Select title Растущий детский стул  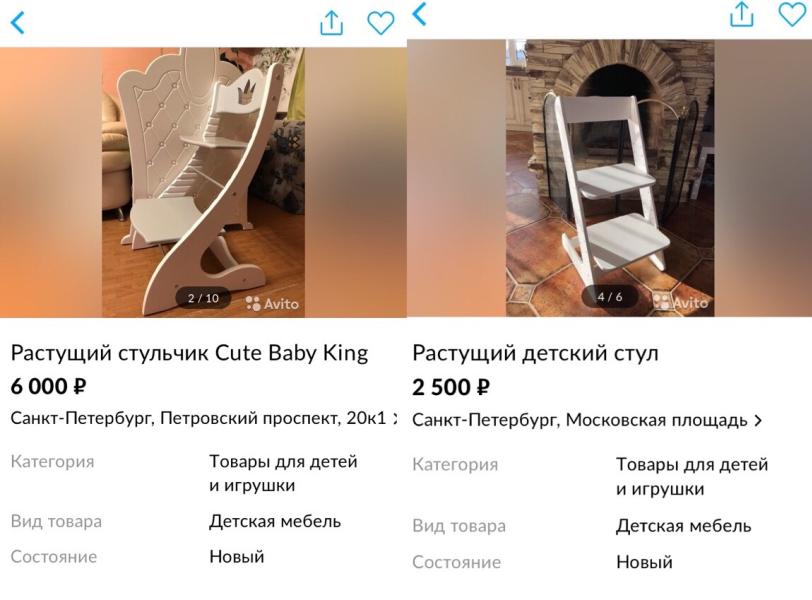(535, 354)
